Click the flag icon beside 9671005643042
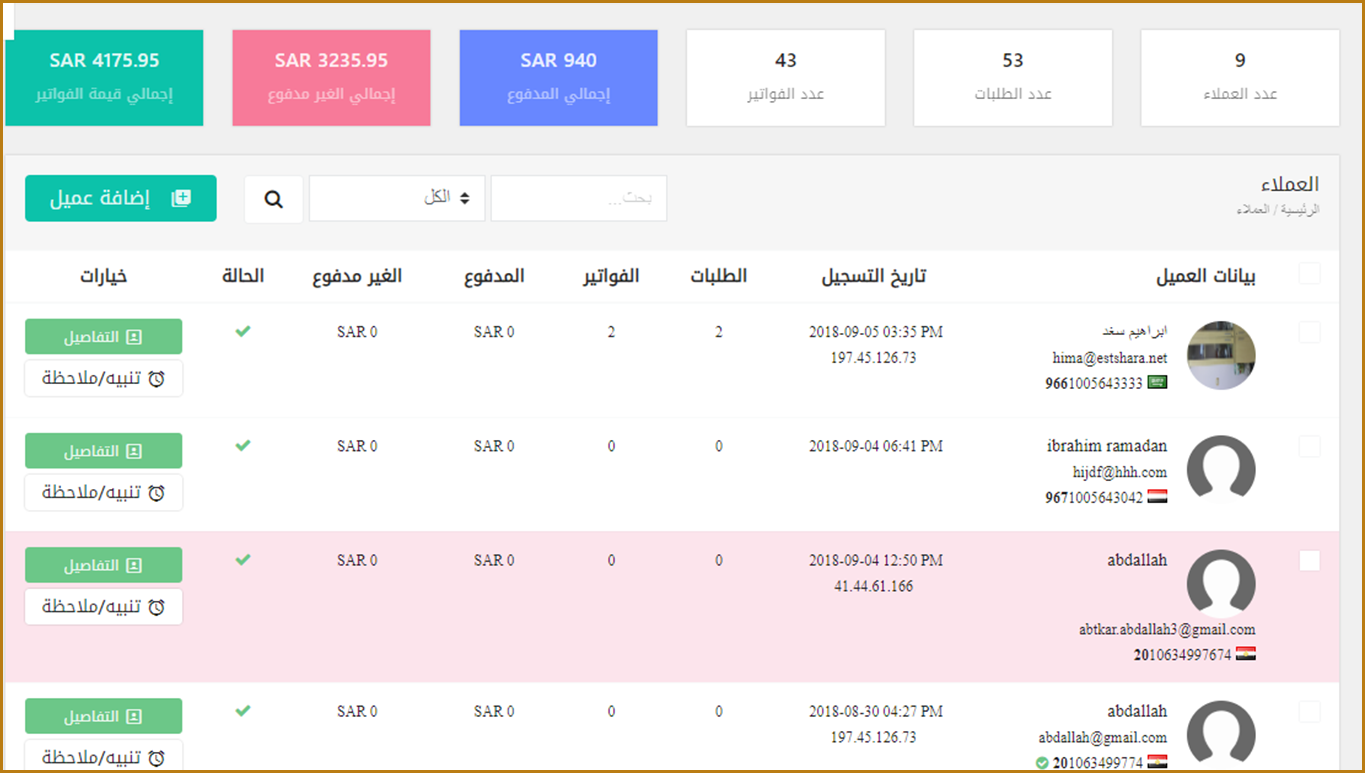Viewport: 1365px width, 773px height. pos(1157,497)
